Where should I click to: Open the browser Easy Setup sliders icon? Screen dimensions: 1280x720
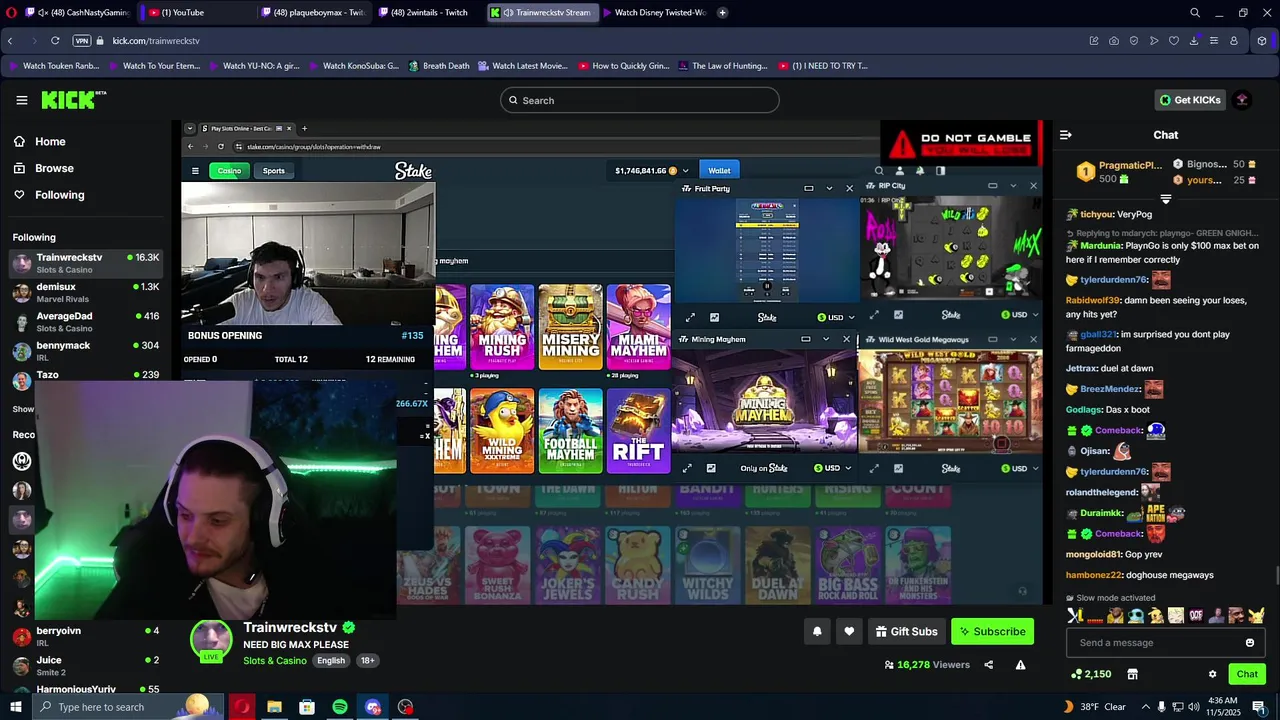(x=1214, y=41)
